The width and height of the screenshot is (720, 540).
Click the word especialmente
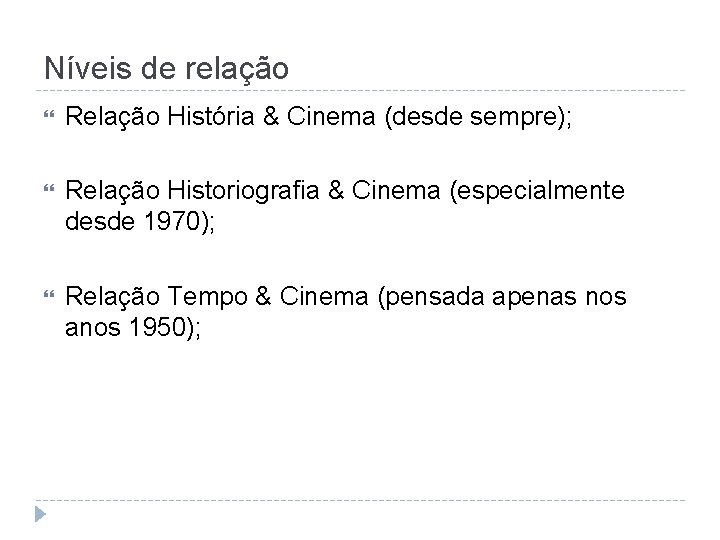coord(538,191)
